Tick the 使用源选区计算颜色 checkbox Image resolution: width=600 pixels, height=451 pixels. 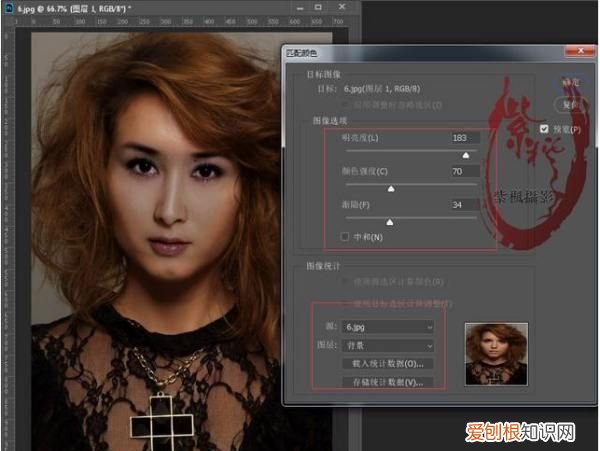point(346,283)
